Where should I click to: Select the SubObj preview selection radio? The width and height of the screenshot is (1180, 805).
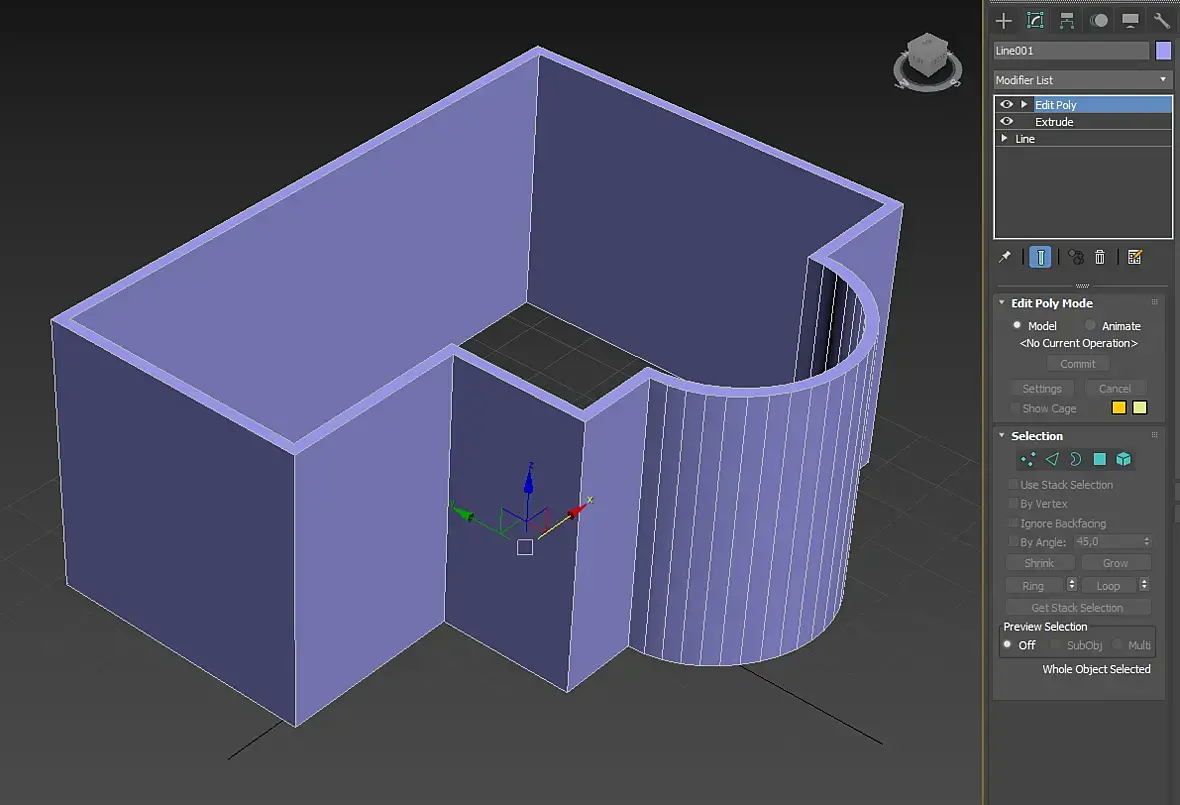coord(1055,645)
